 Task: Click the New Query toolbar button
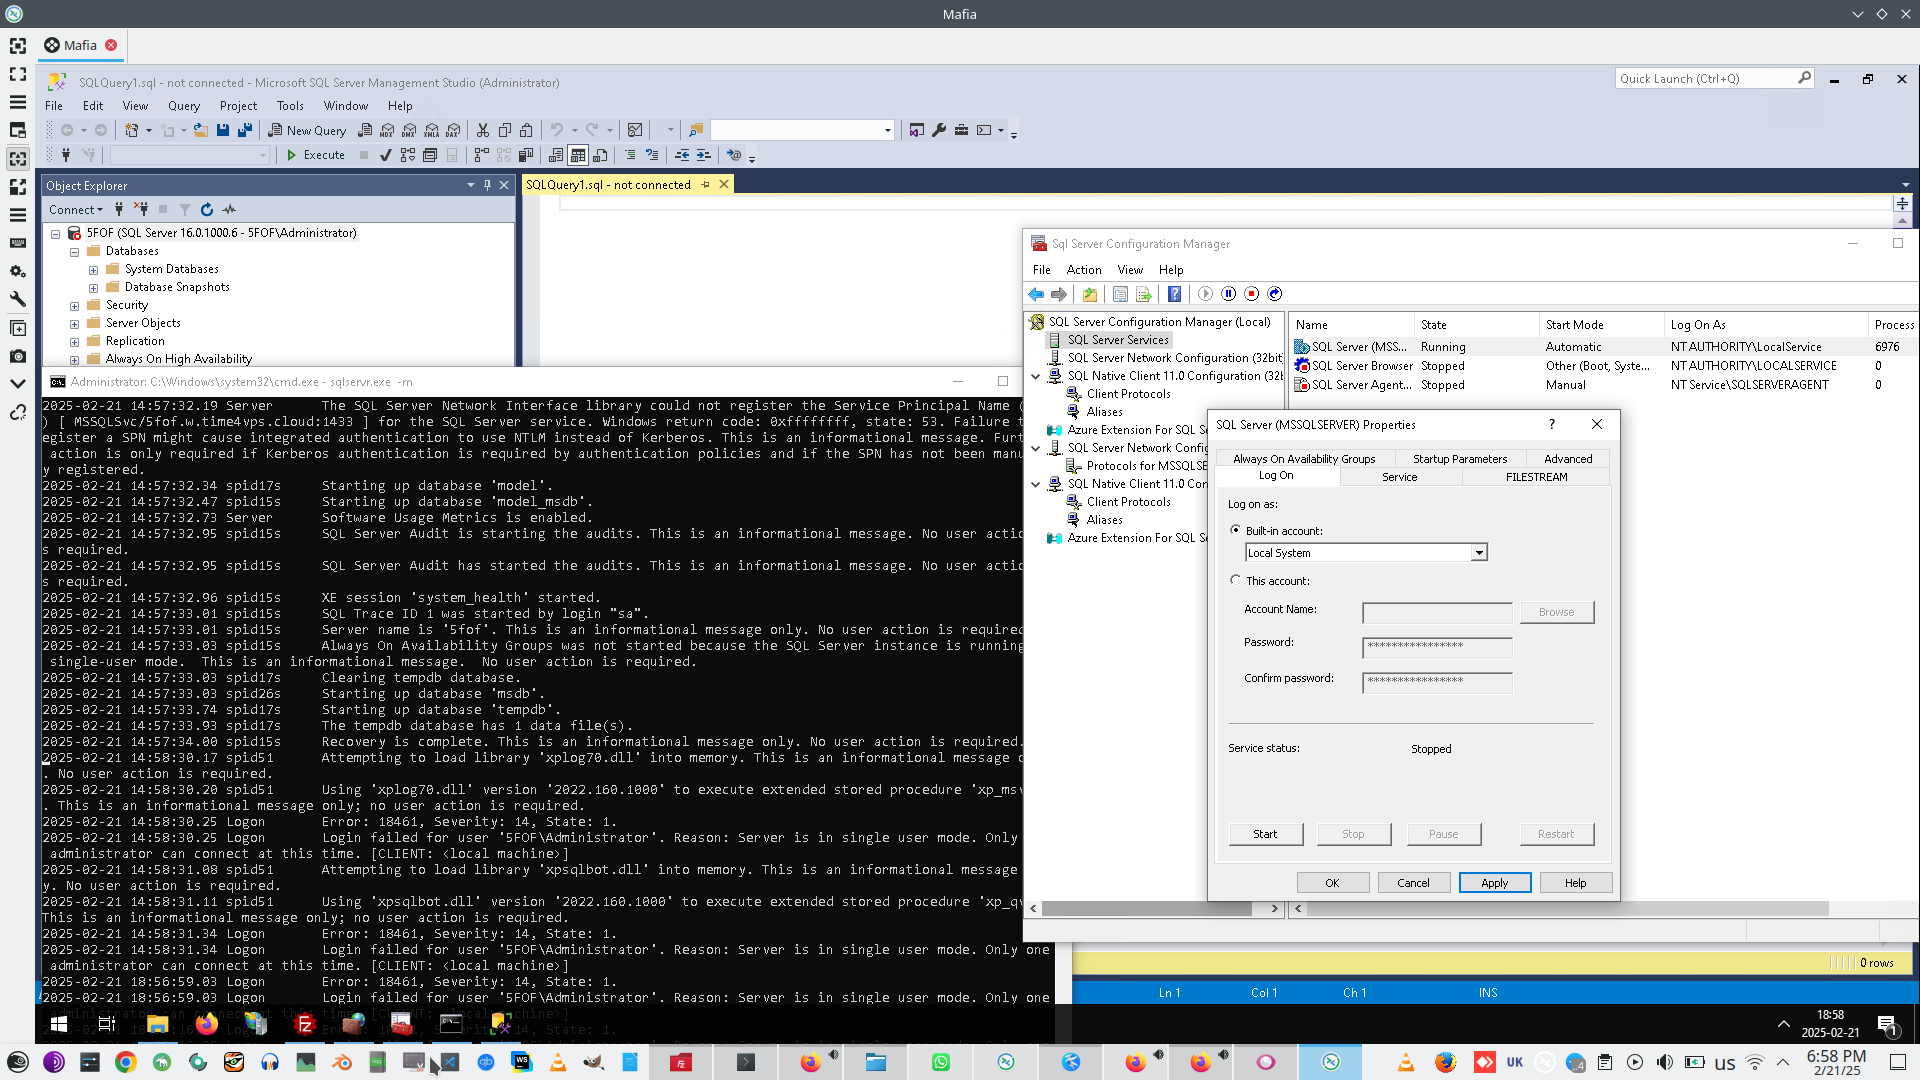click(307, 130)
